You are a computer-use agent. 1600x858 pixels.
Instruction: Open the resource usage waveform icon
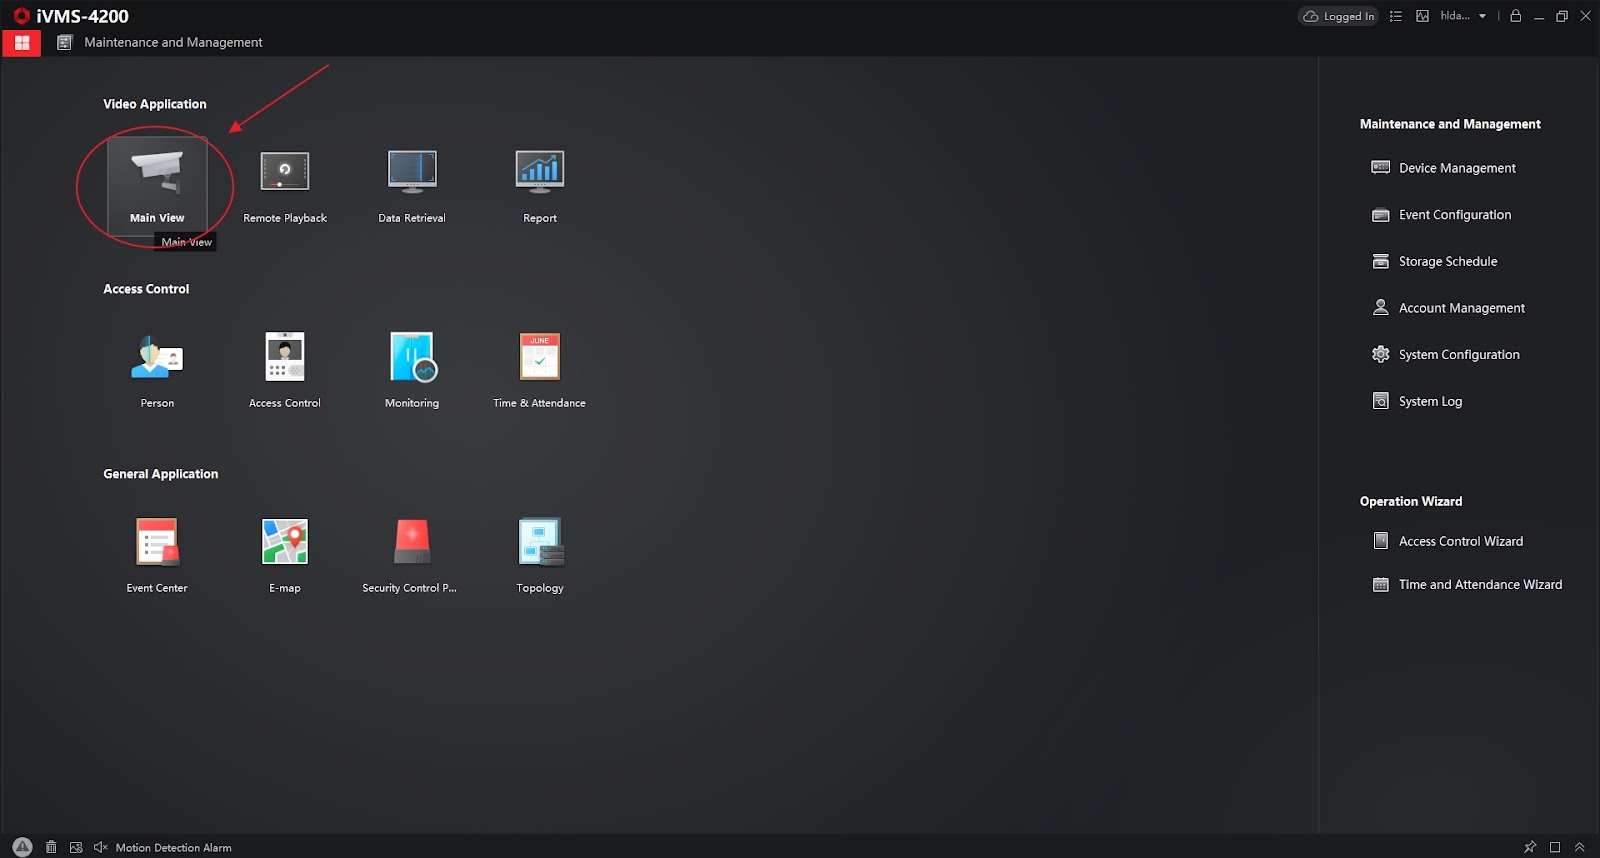pyautogui.click(x=1422, y=16)
